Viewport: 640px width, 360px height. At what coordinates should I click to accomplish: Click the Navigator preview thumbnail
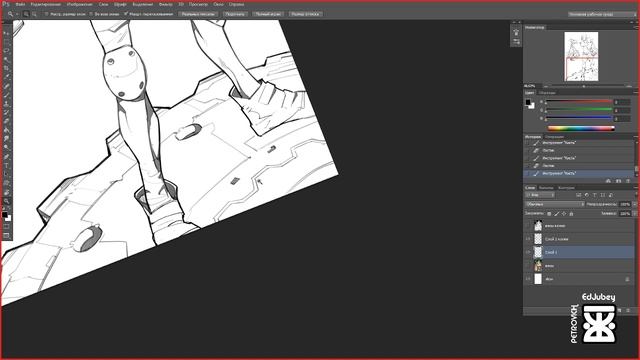581,56
